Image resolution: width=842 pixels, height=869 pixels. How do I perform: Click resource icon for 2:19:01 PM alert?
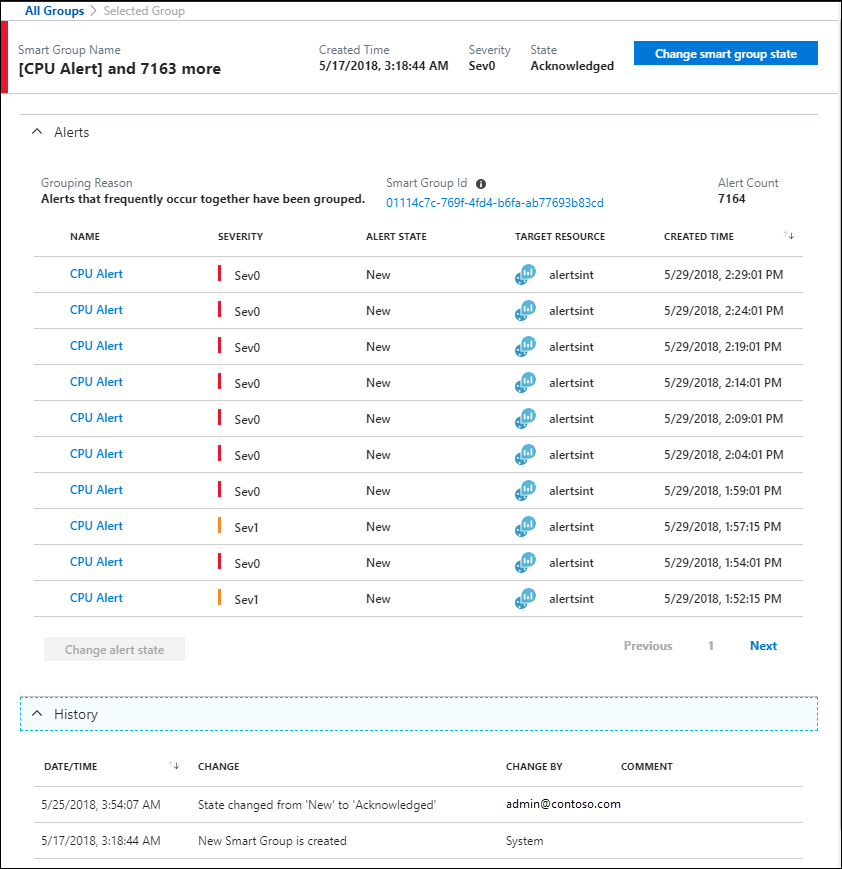click(525, 346)
